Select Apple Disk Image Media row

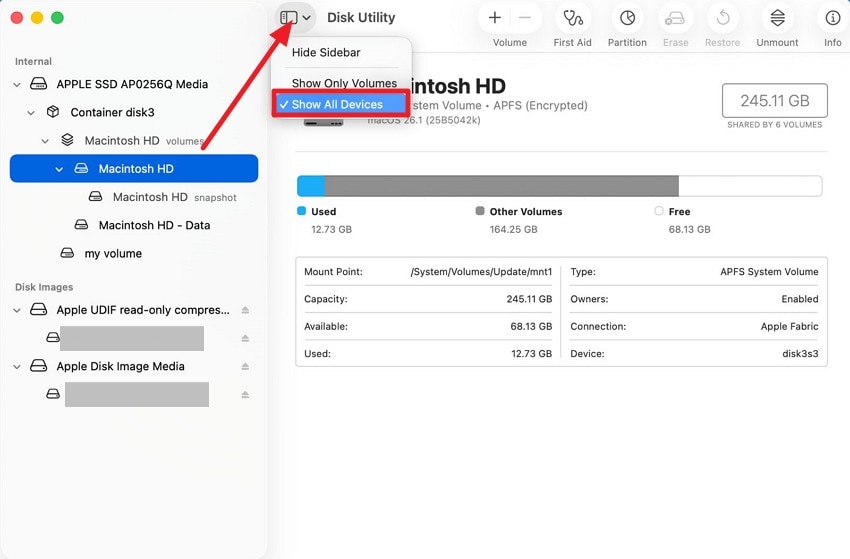[x=133, y=366]
